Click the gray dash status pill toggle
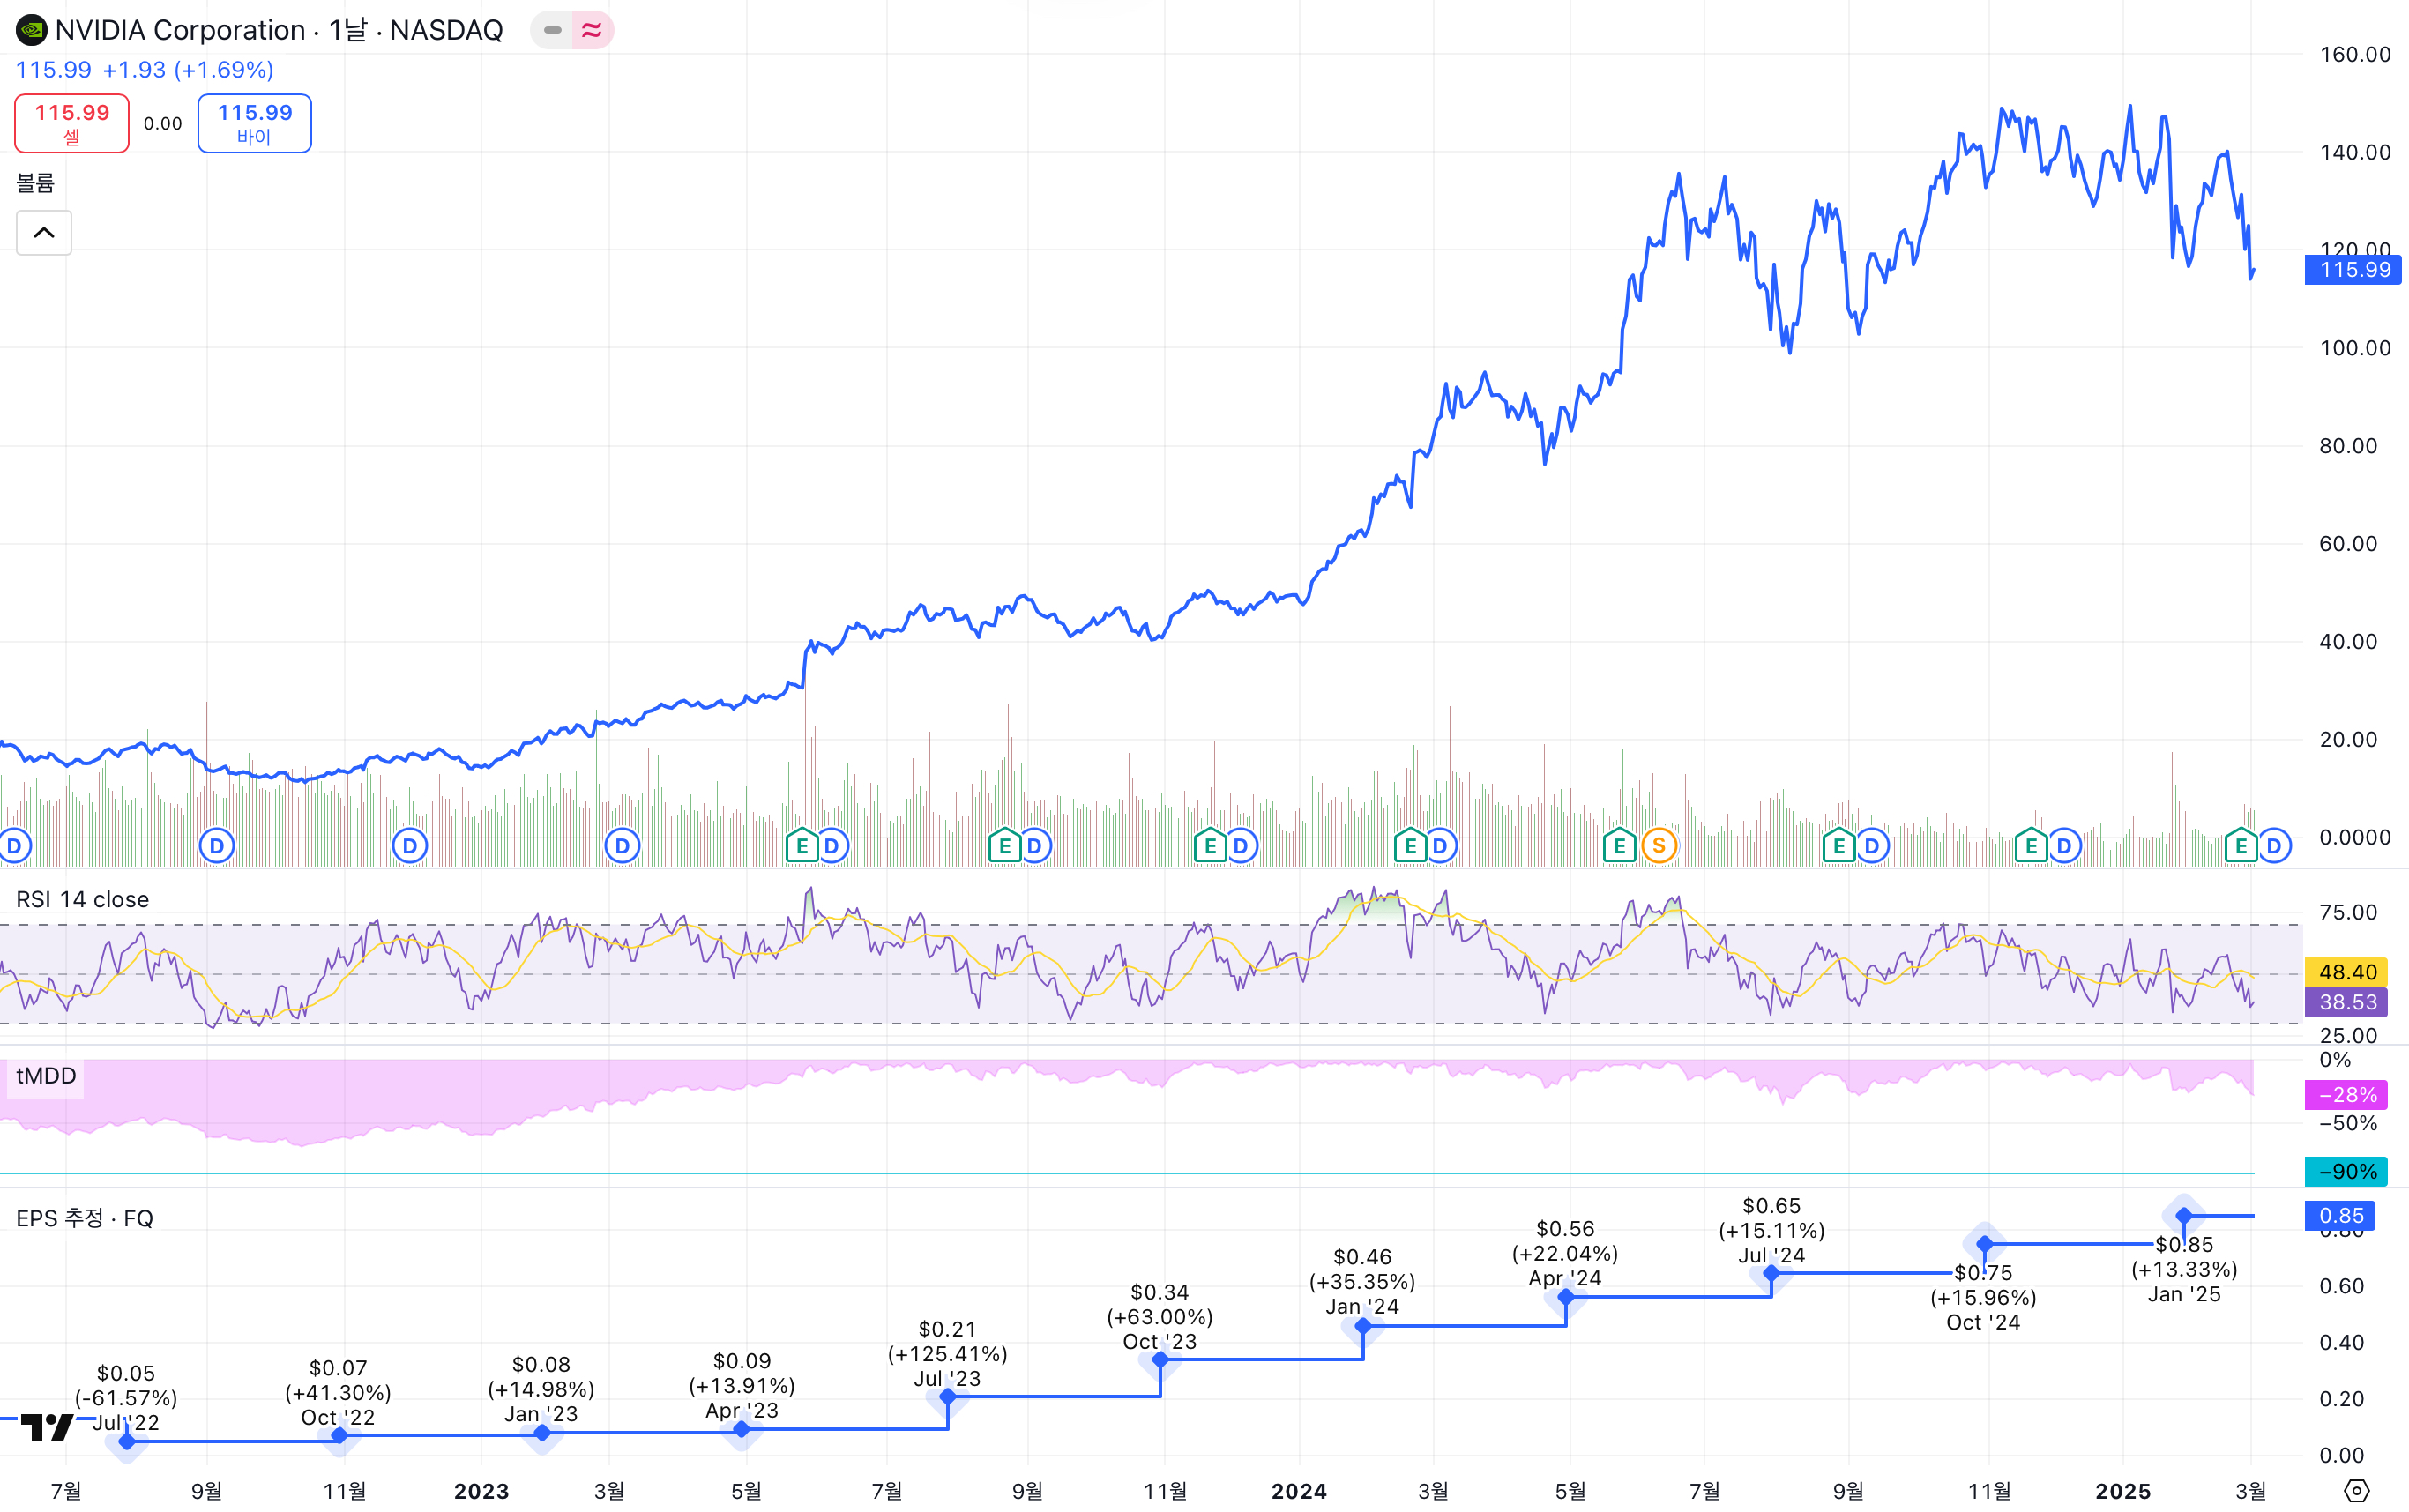Screen dimensions: 2409x1512 point(552,30)
